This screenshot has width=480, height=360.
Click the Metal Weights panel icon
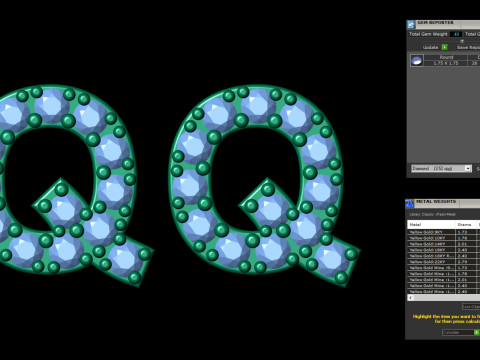click(x=409, y=203)
